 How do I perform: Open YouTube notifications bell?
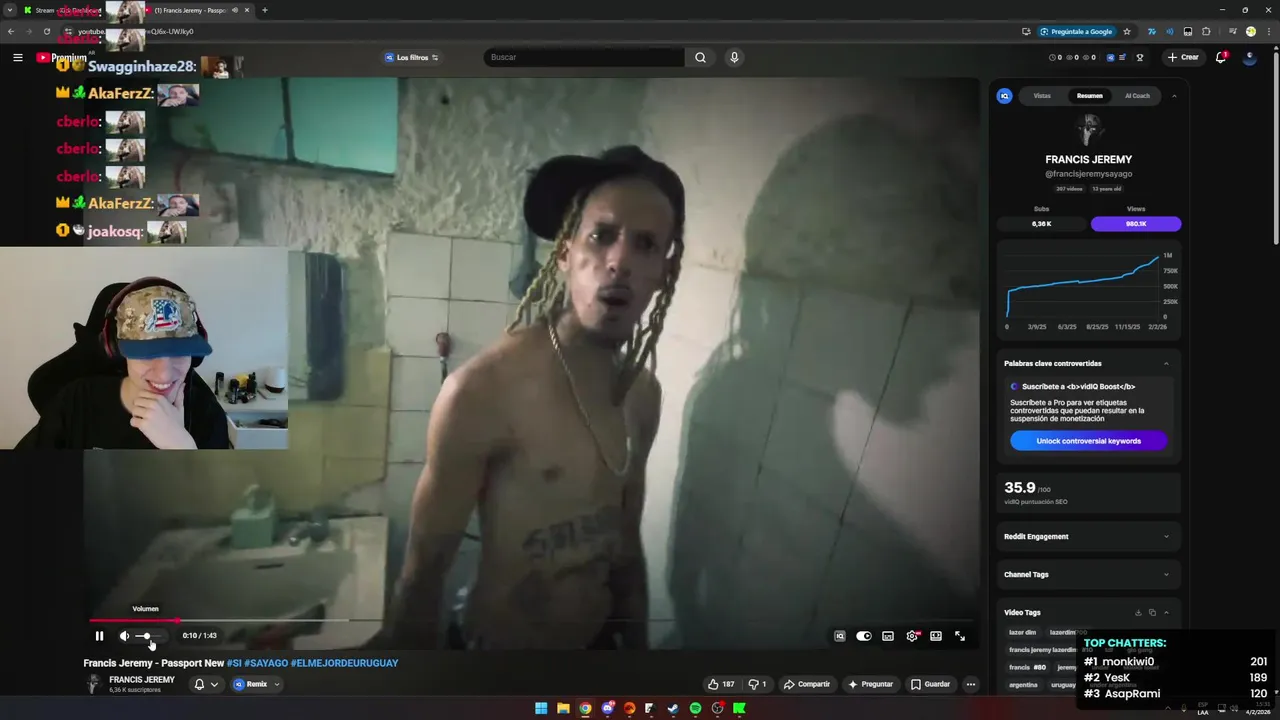tap(1221, 57)
